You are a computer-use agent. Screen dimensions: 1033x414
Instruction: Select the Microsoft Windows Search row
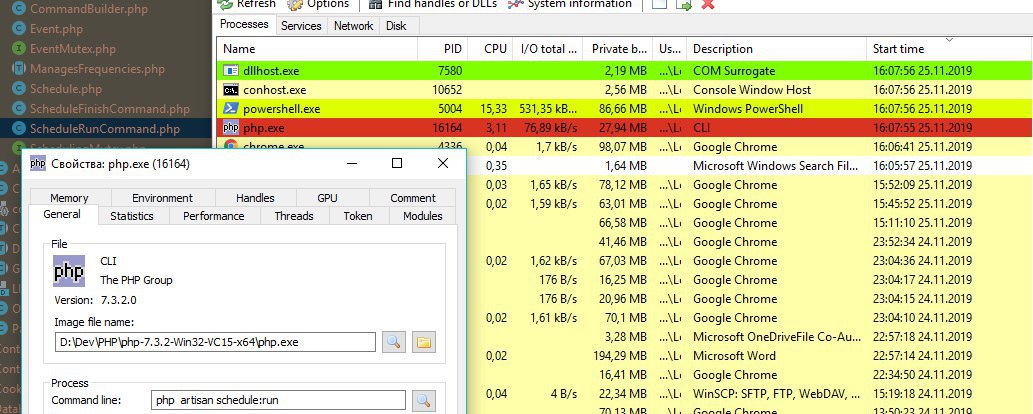click(749, 166)
